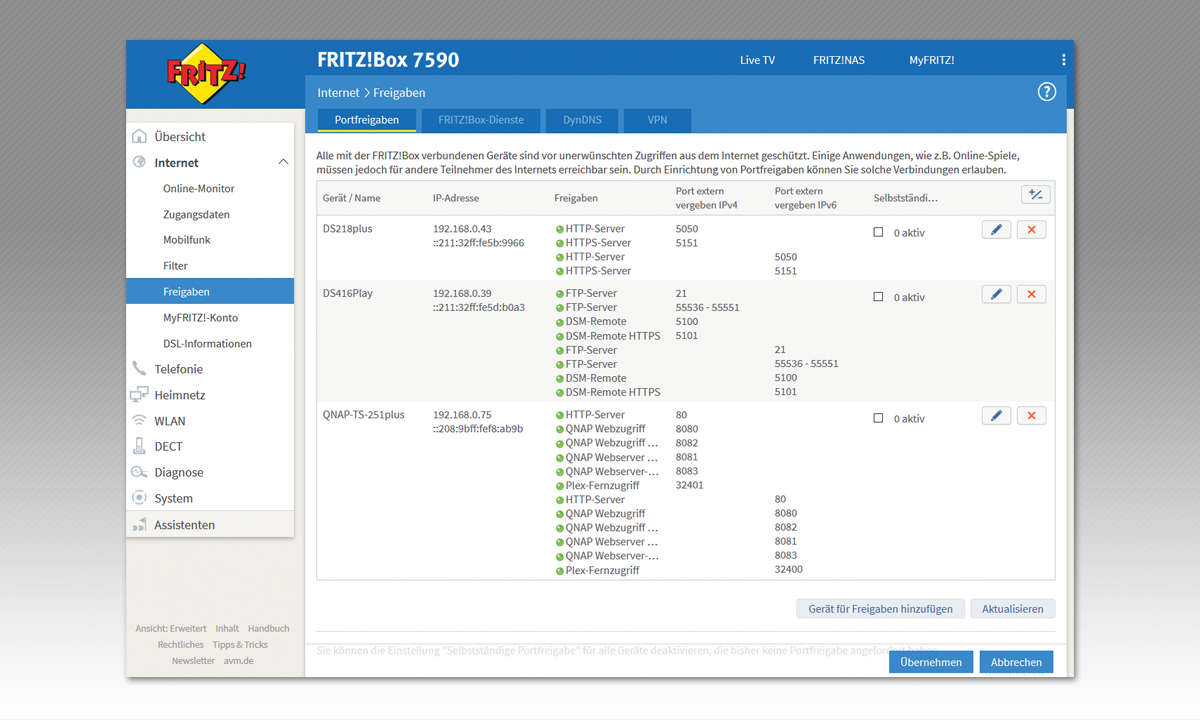This screenshot has width=1200, height=720.
Task: Click the Diagnose icon
Action: click(139, 472)
